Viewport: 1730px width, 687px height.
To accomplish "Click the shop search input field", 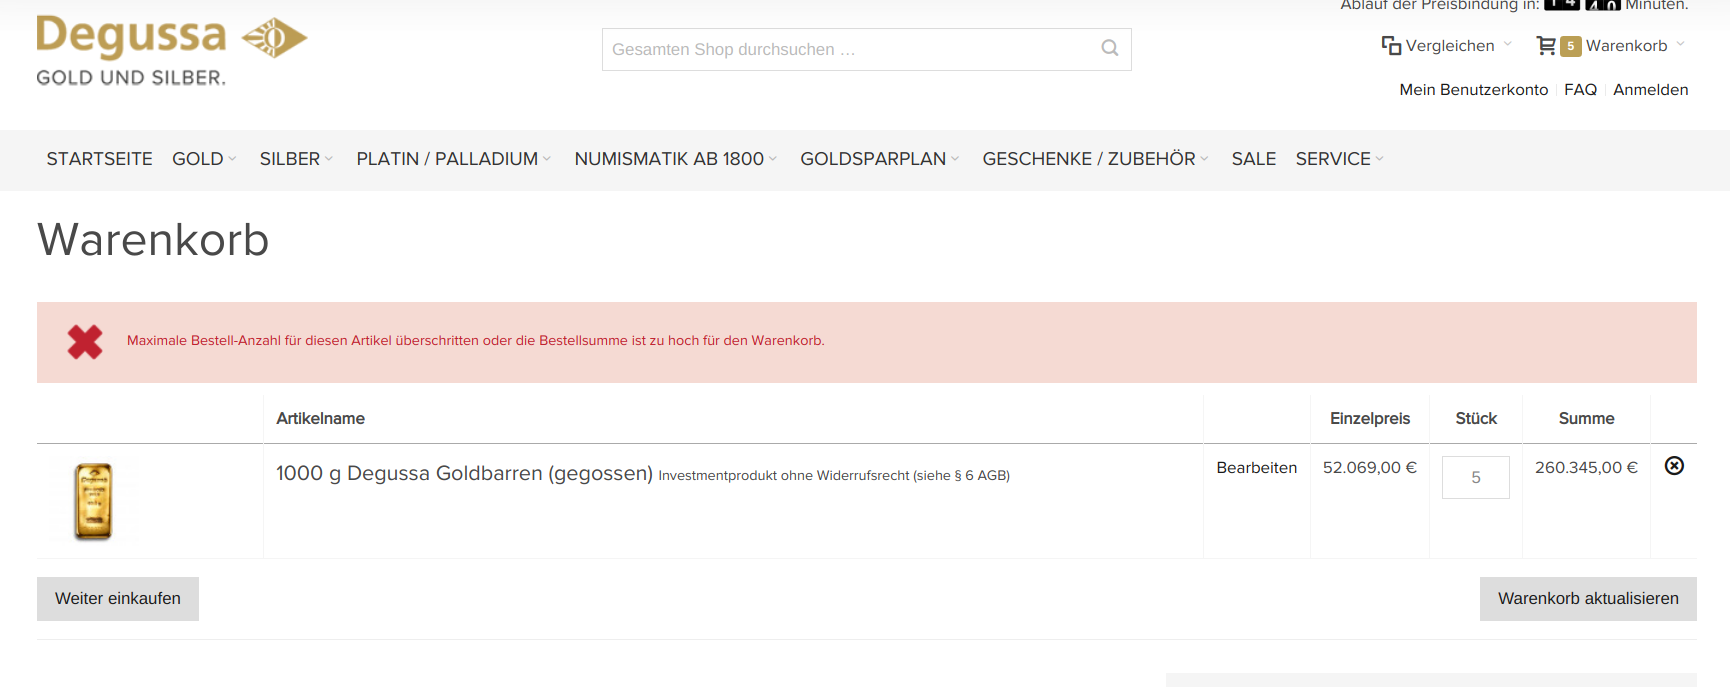I will [x=850, y=49].
